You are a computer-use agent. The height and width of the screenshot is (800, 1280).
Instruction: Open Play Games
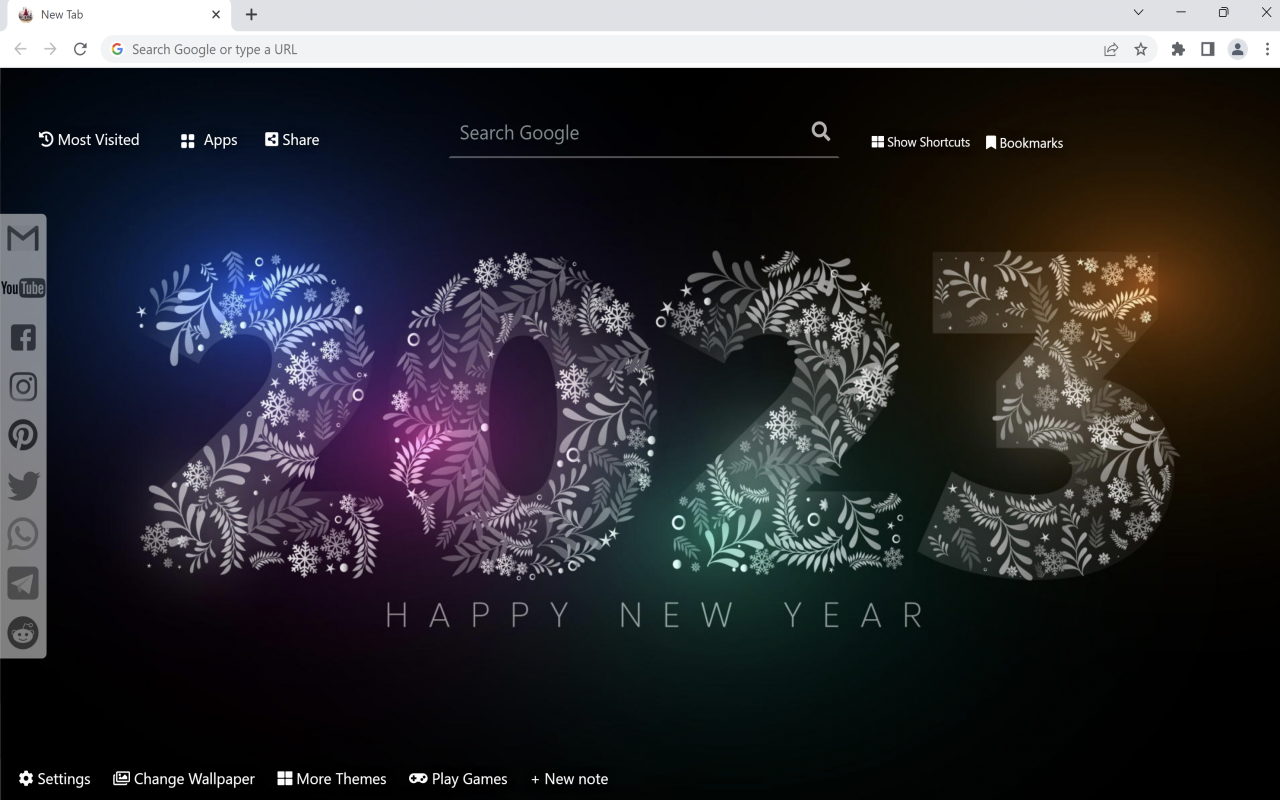pyautogui.click(x=458, y=779)
